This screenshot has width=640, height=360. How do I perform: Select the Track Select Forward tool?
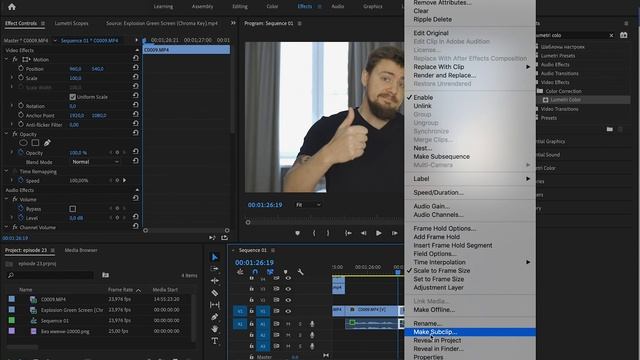215,269
